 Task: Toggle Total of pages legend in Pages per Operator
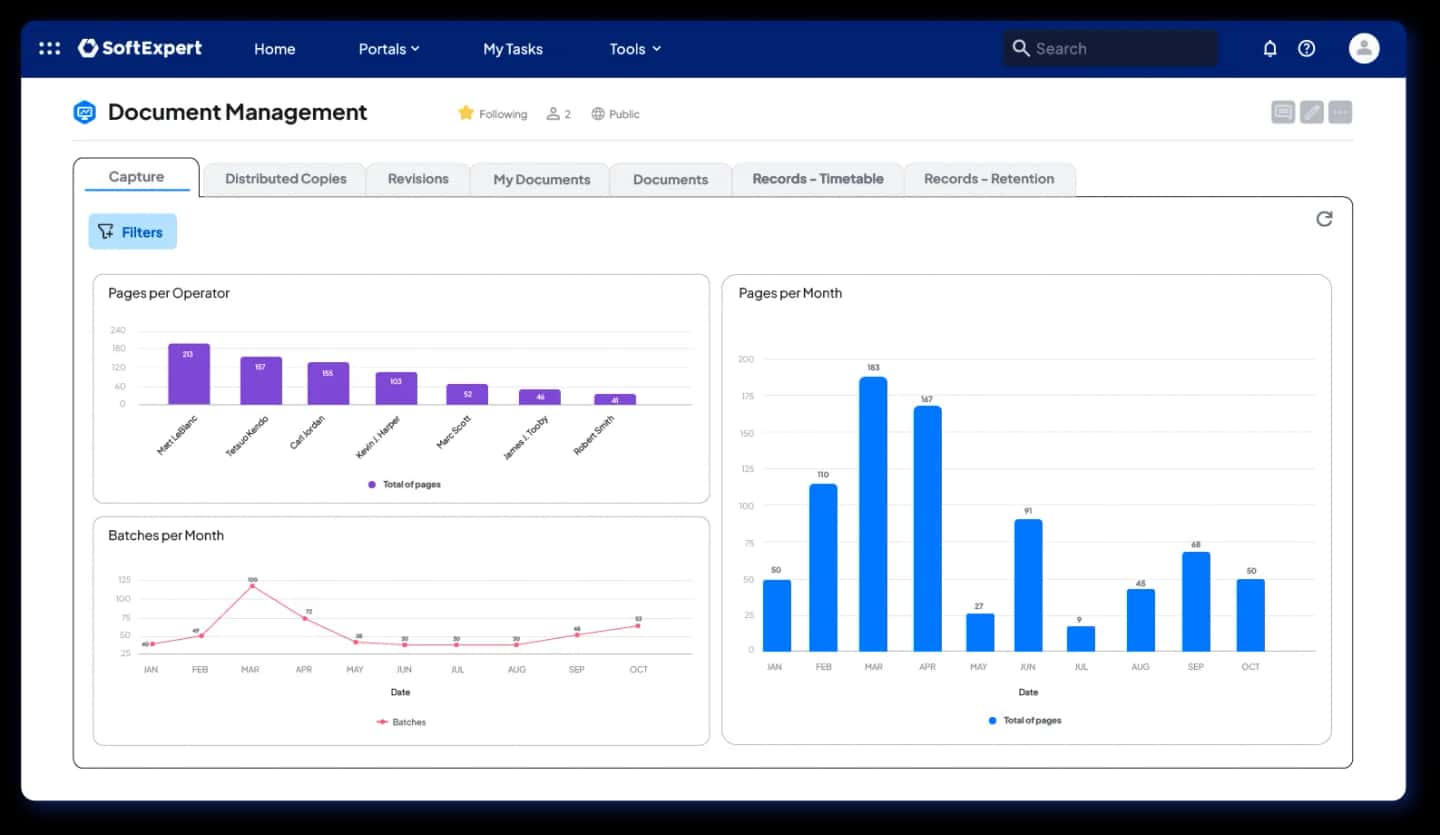tap(404, 484)
